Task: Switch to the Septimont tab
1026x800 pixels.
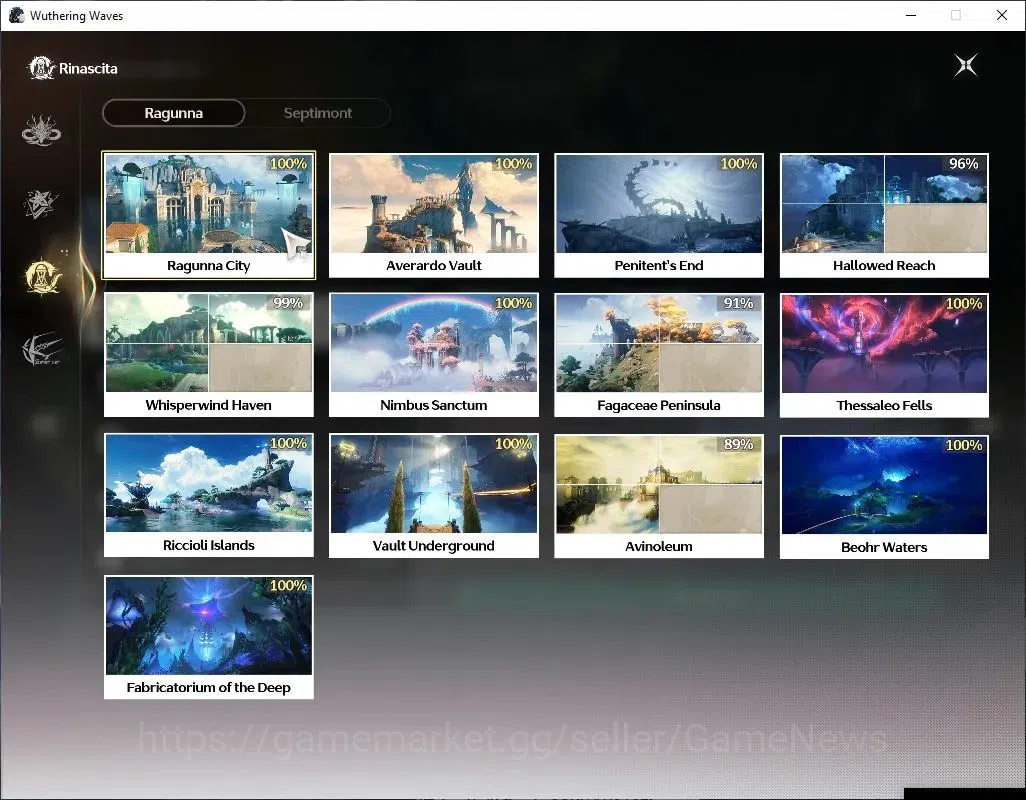Action: (318, 113)
